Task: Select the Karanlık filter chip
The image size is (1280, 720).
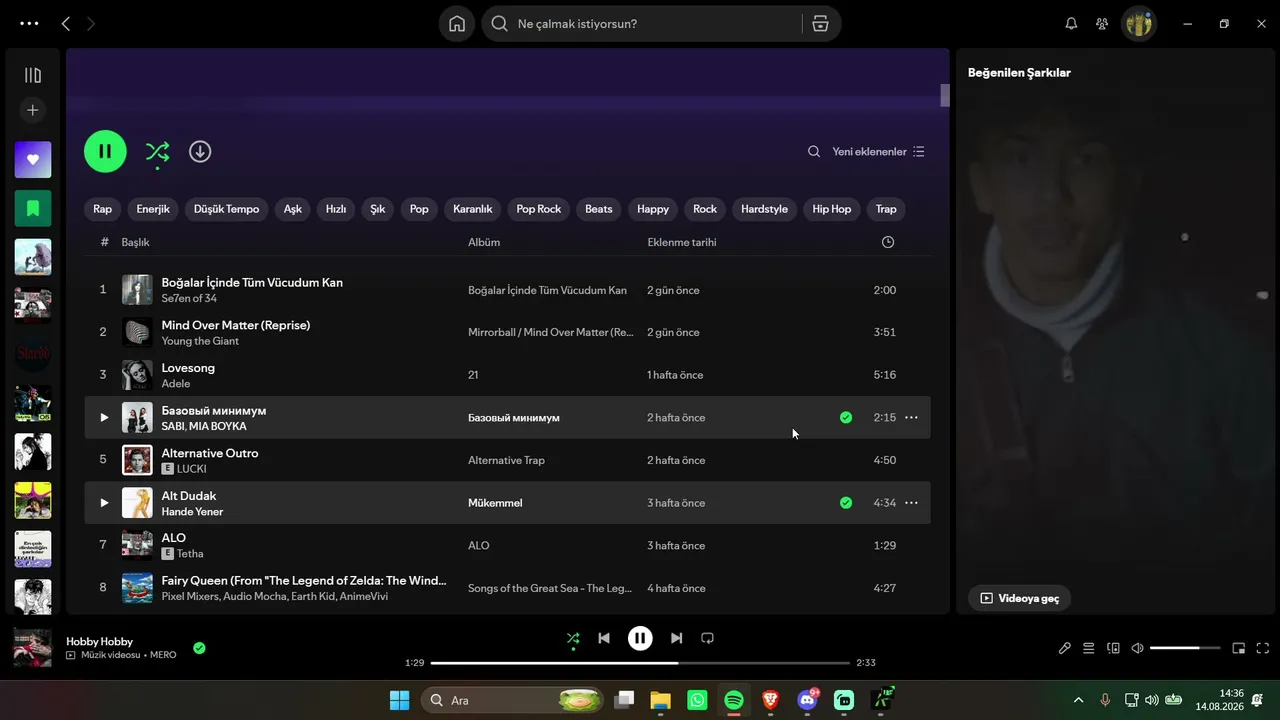Action: click(x=473, y=209)
